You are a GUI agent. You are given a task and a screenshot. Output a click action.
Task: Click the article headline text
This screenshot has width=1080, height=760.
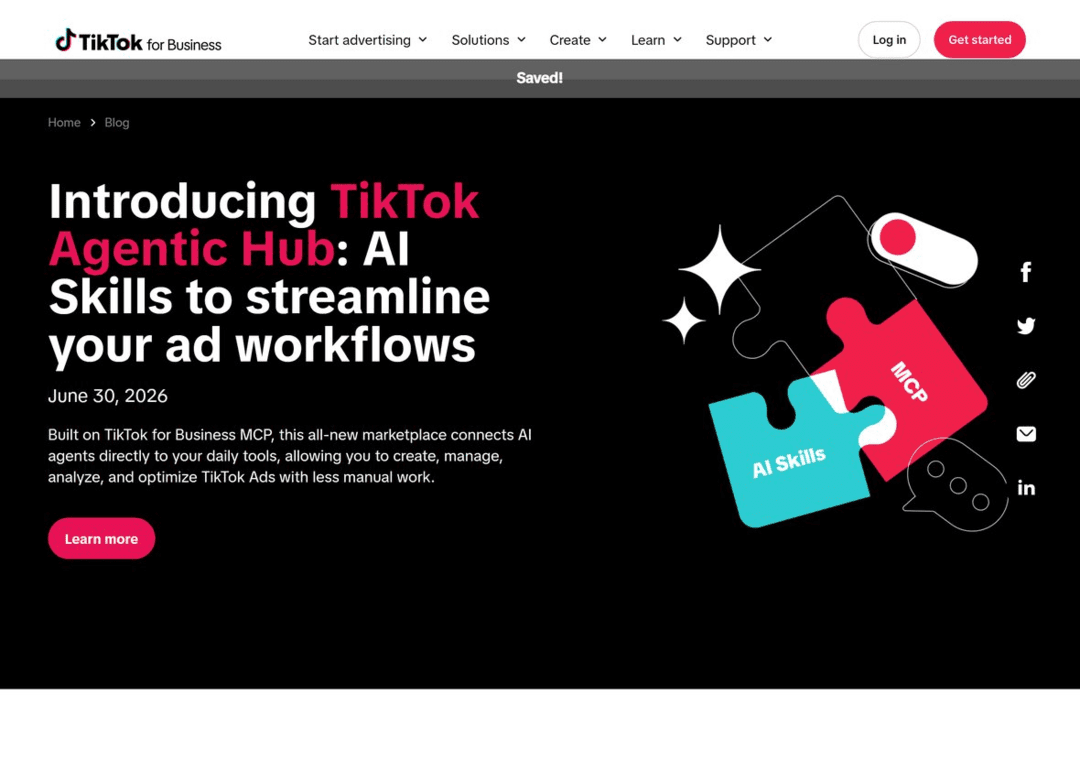pyautogui.click(x=269, y=273)
